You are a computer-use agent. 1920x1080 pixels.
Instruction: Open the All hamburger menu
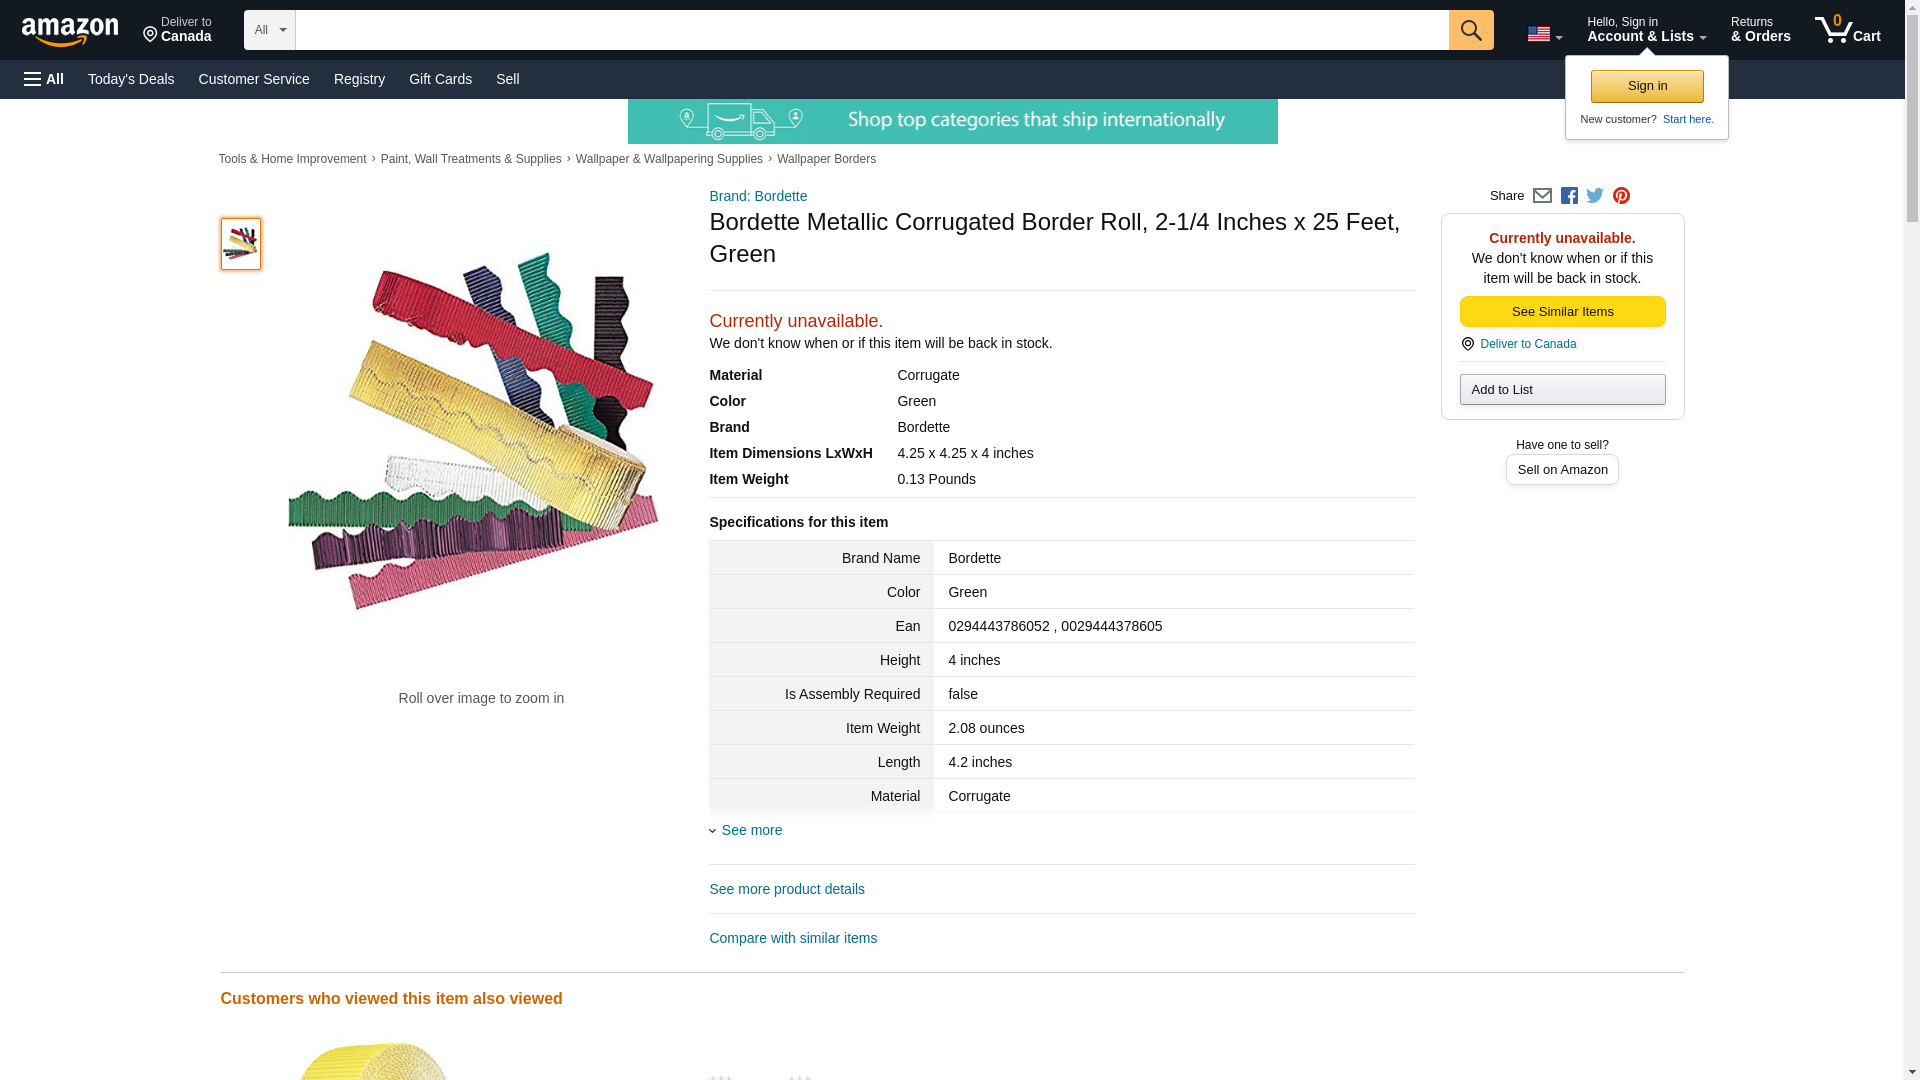[x=44, y=79]
